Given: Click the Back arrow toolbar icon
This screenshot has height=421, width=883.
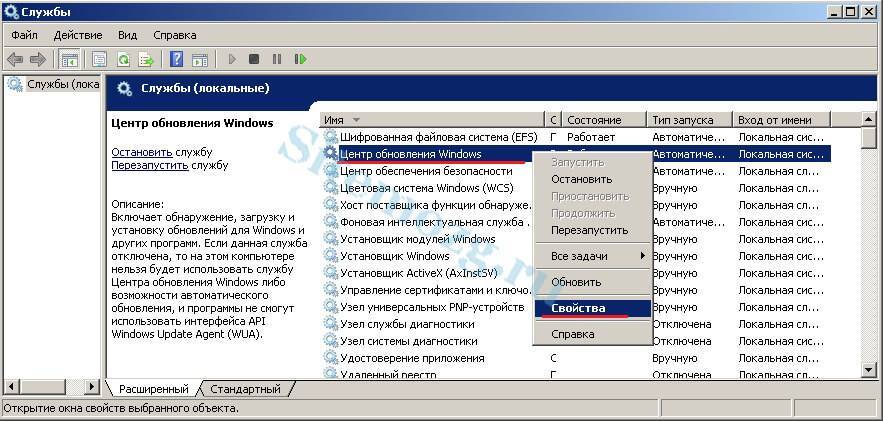Looking at the screenshot, I should 15,60.
